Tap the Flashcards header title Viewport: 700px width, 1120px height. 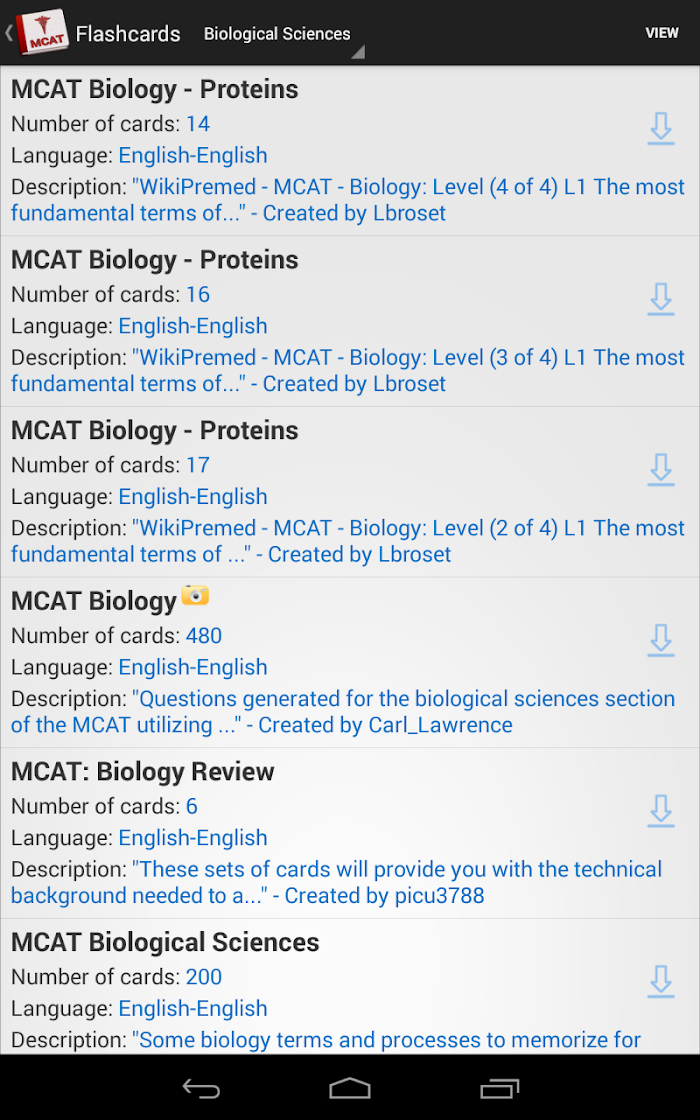pos(128,34)
